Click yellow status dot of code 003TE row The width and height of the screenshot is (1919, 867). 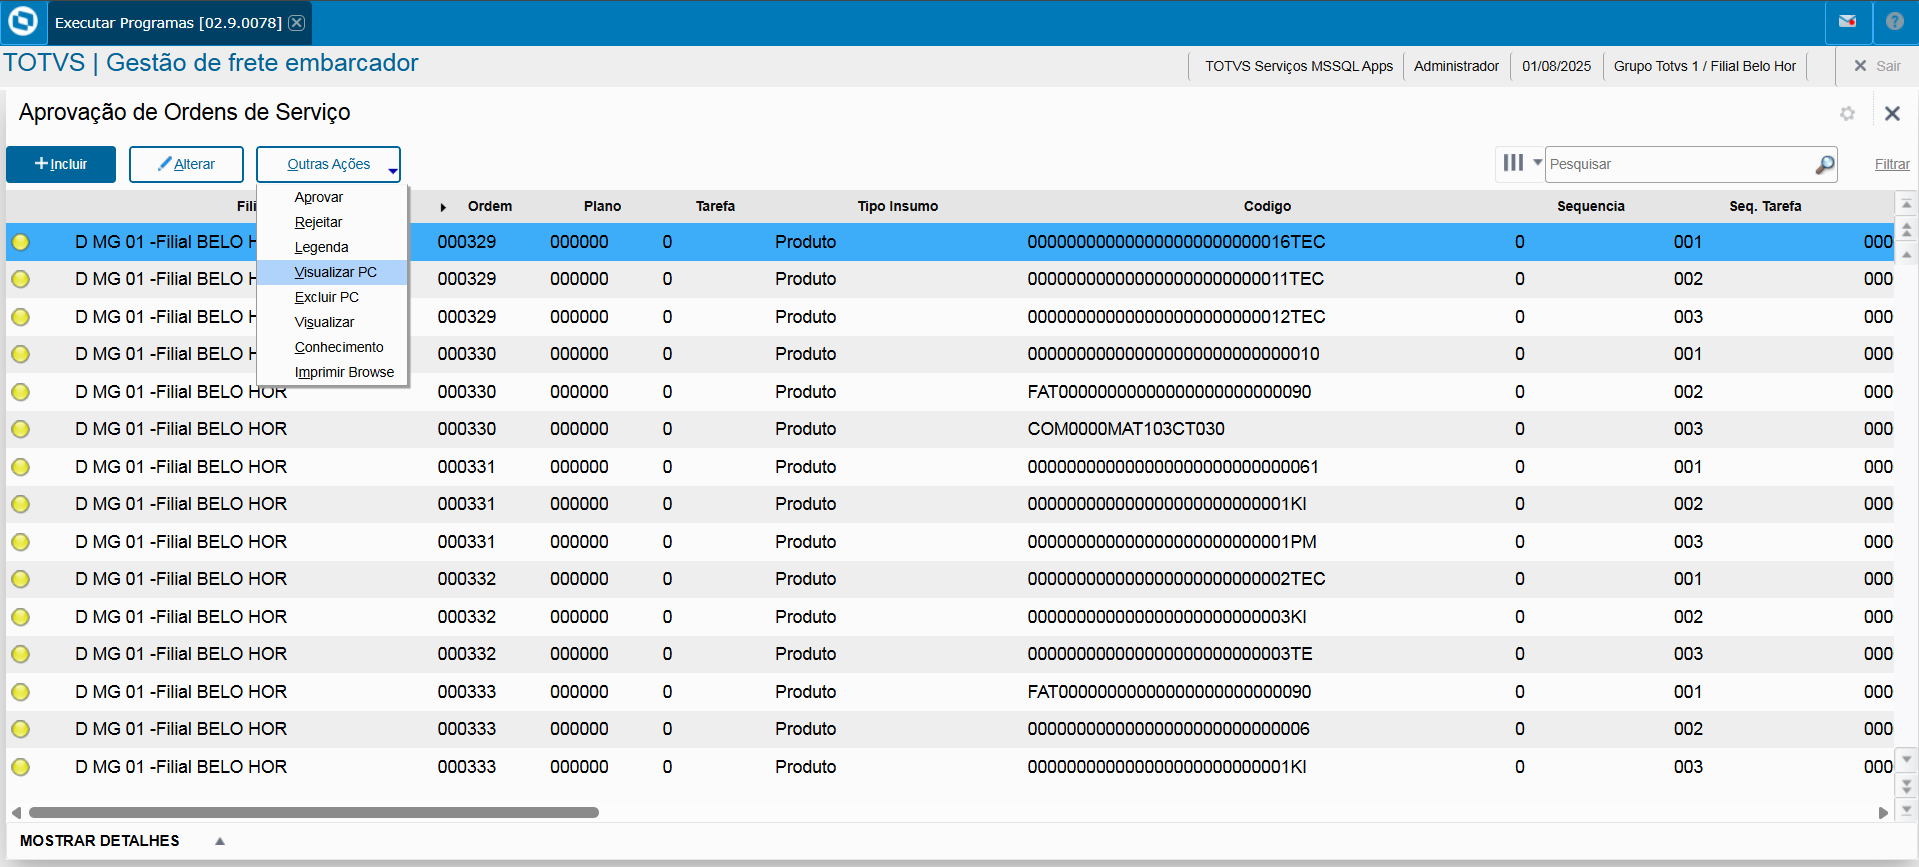click(21, 654)
